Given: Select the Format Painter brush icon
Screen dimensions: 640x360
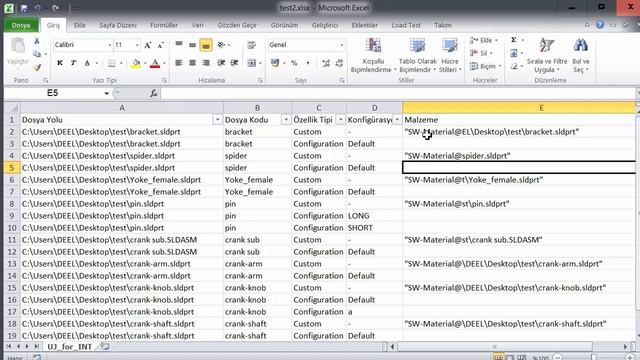Looking at the screenshot, I should click(x=37, y=67).
